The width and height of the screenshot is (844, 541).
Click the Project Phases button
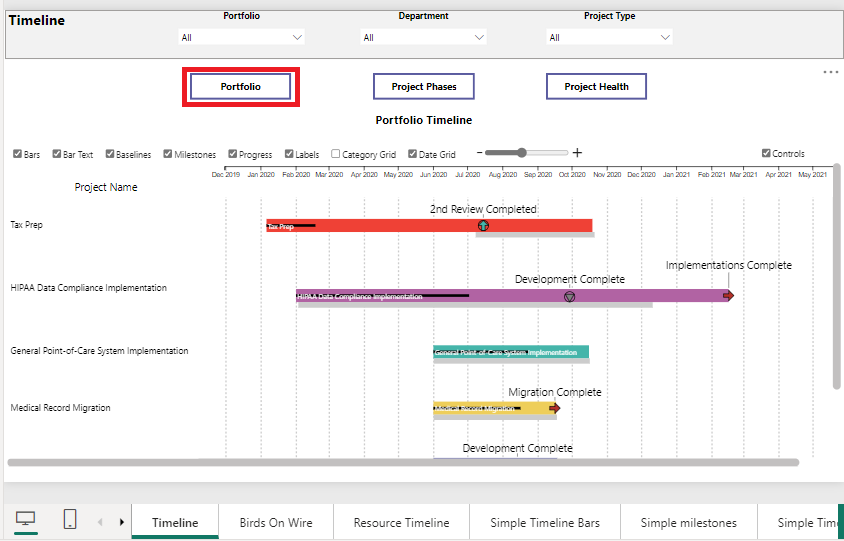424,87
